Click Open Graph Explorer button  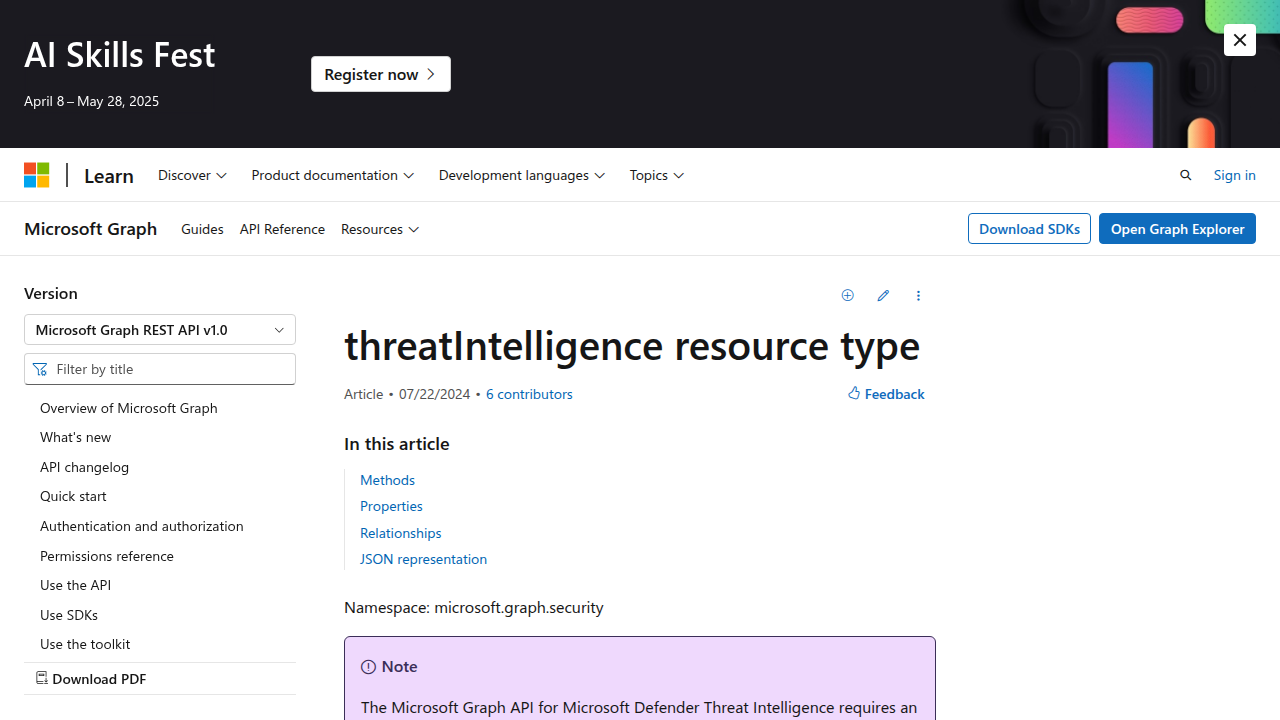pyautogui.click(x=1177, y=229)
